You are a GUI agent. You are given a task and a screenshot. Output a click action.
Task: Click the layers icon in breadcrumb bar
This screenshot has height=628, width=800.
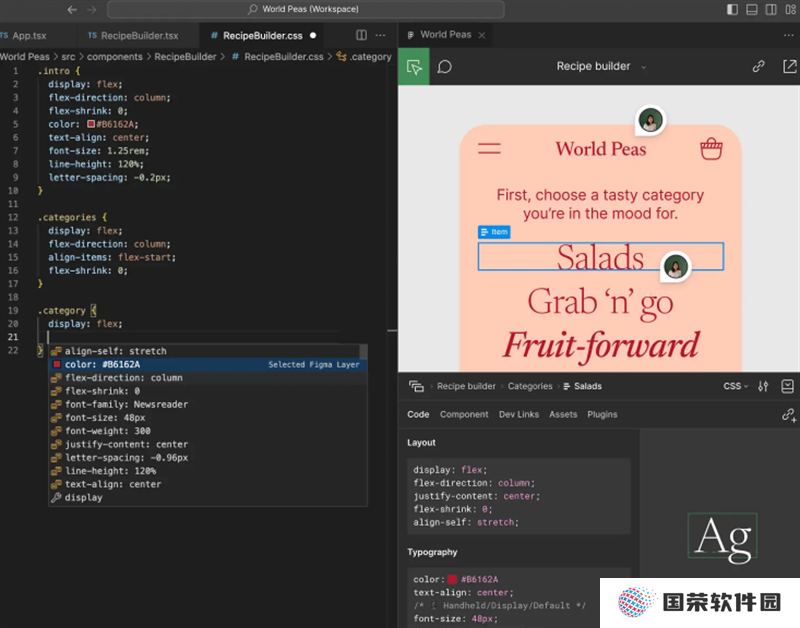(416, 386)
